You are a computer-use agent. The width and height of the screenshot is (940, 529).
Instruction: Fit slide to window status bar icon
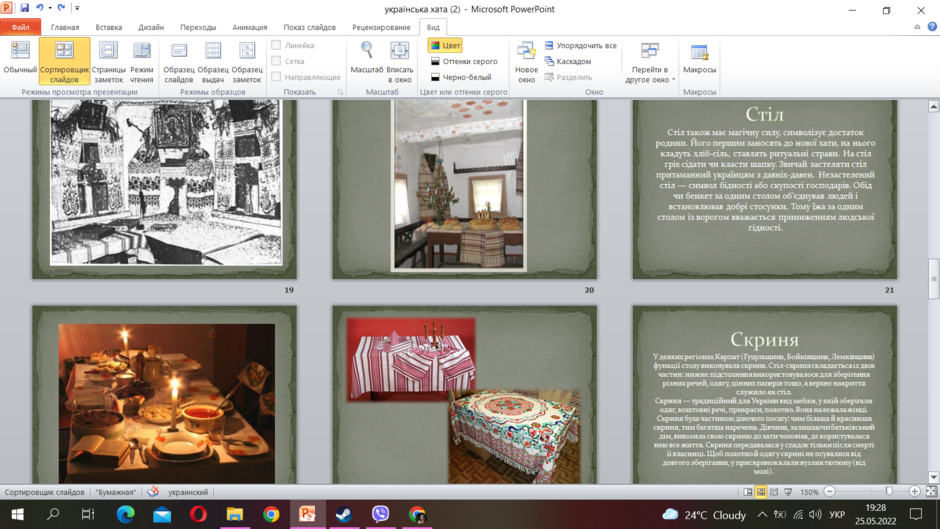tap(931, 491)
